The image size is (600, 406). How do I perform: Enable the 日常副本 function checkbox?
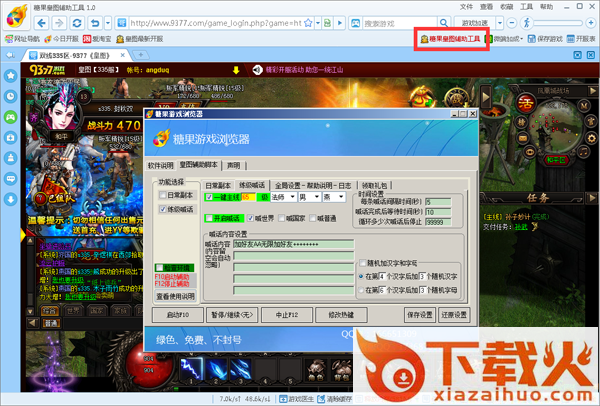[x=163, y=195]
